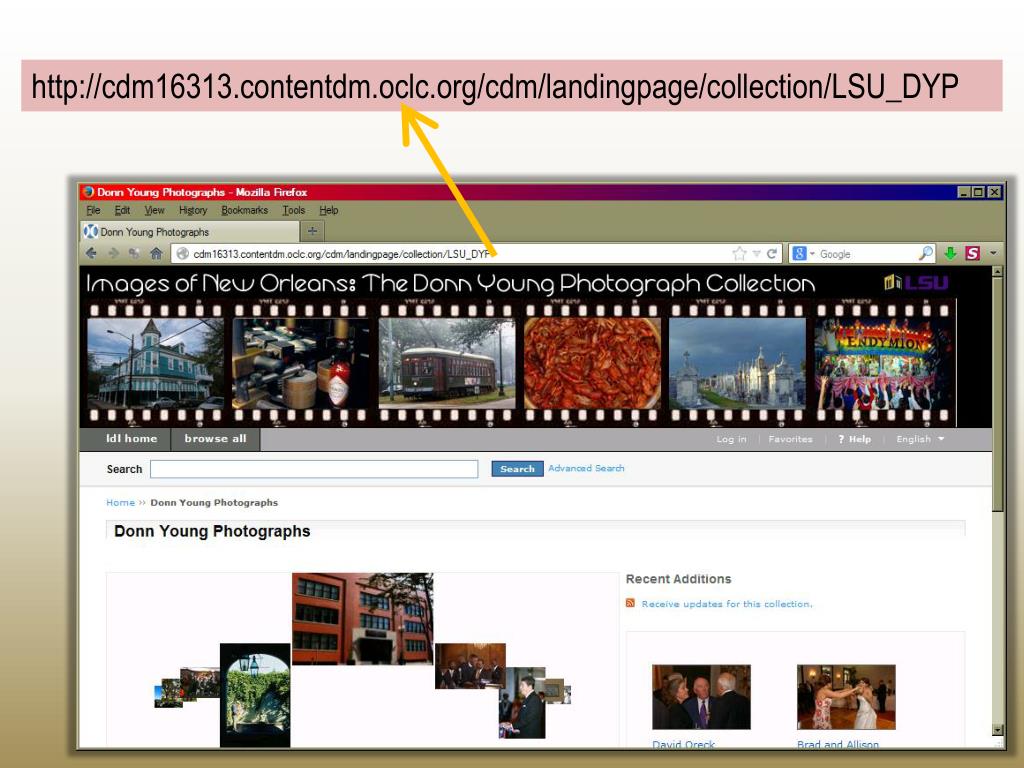1024x768 pixels.
Task: Click the red brick building carousel image
Action: click(x=362, y=618)
